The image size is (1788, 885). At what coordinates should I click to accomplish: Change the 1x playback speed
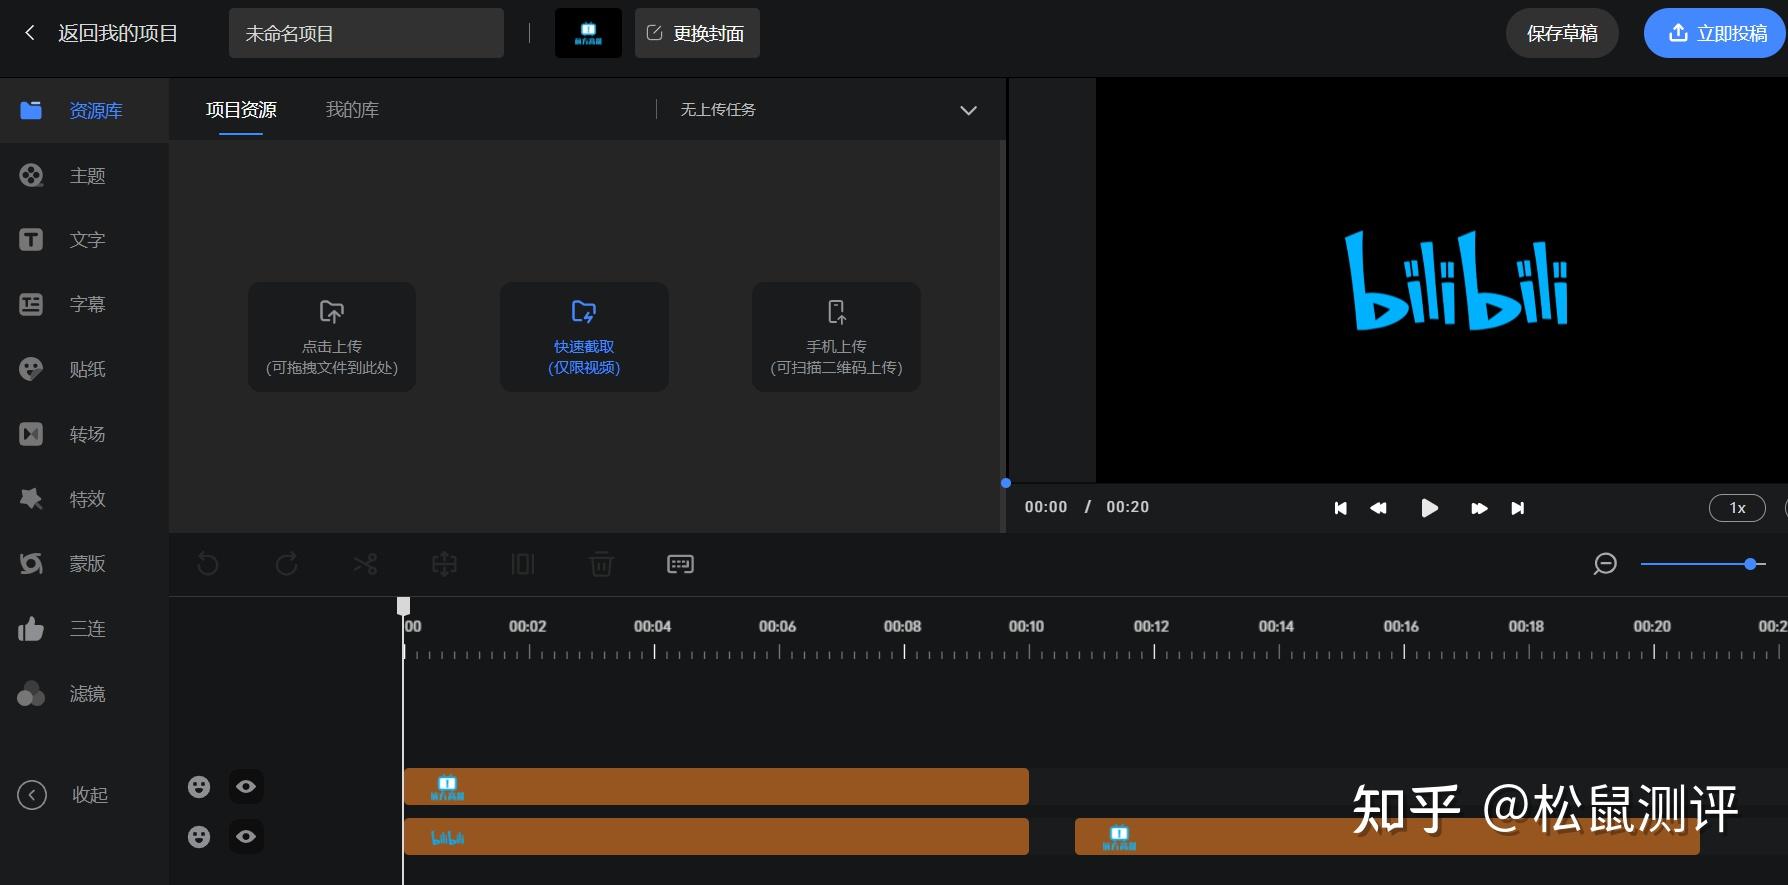(x=1738, y=508)
